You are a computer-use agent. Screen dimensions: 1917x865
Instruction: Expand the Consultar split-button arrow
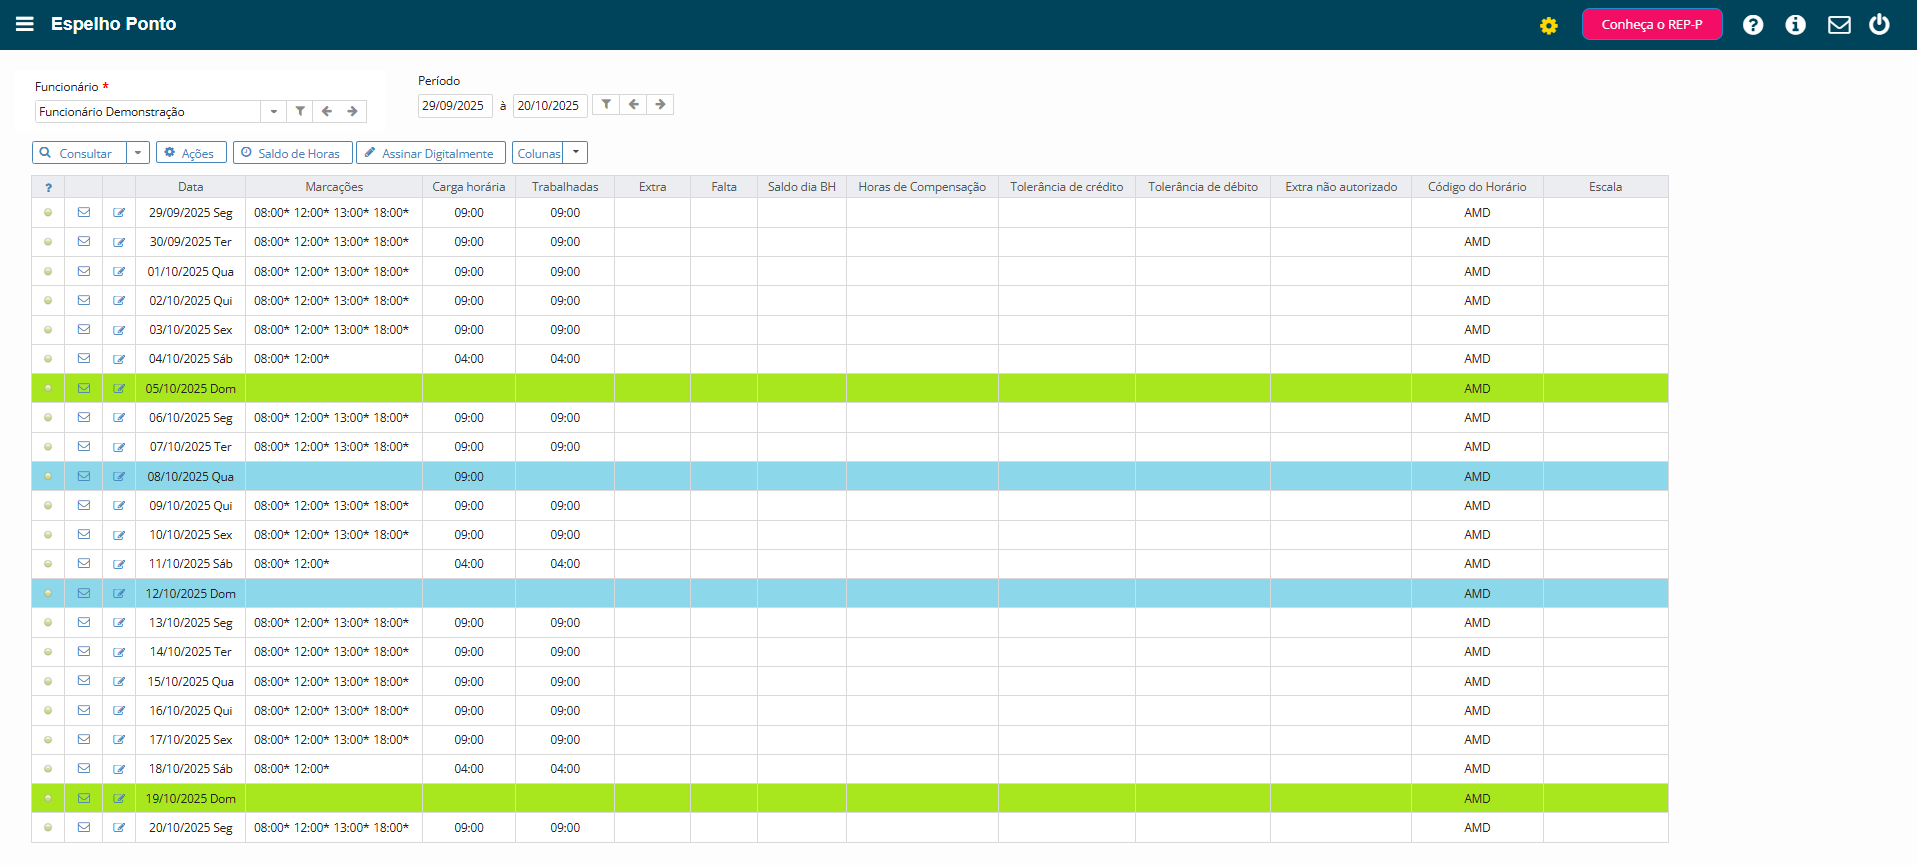coord(138,153)
